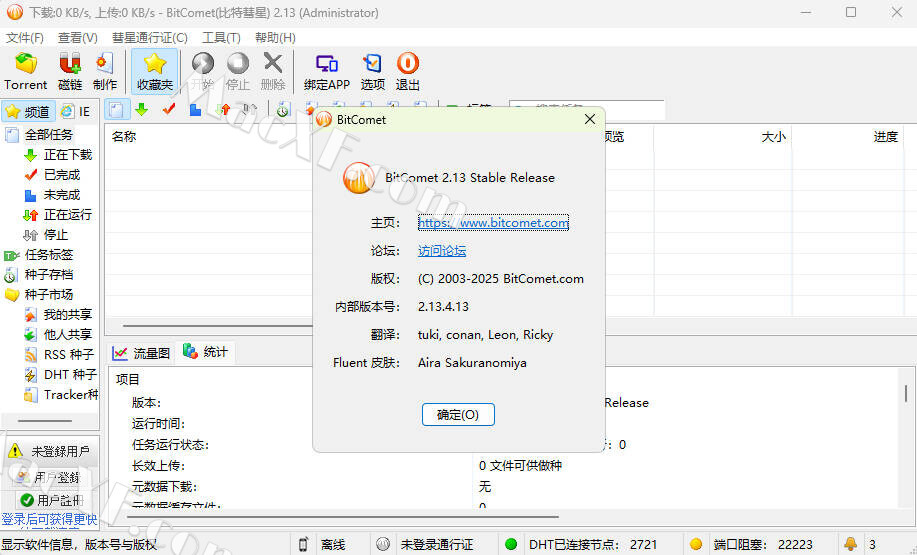Filter by running up-down arrows icon
Viewport: 917px width, 555px height.
point(223,109)
